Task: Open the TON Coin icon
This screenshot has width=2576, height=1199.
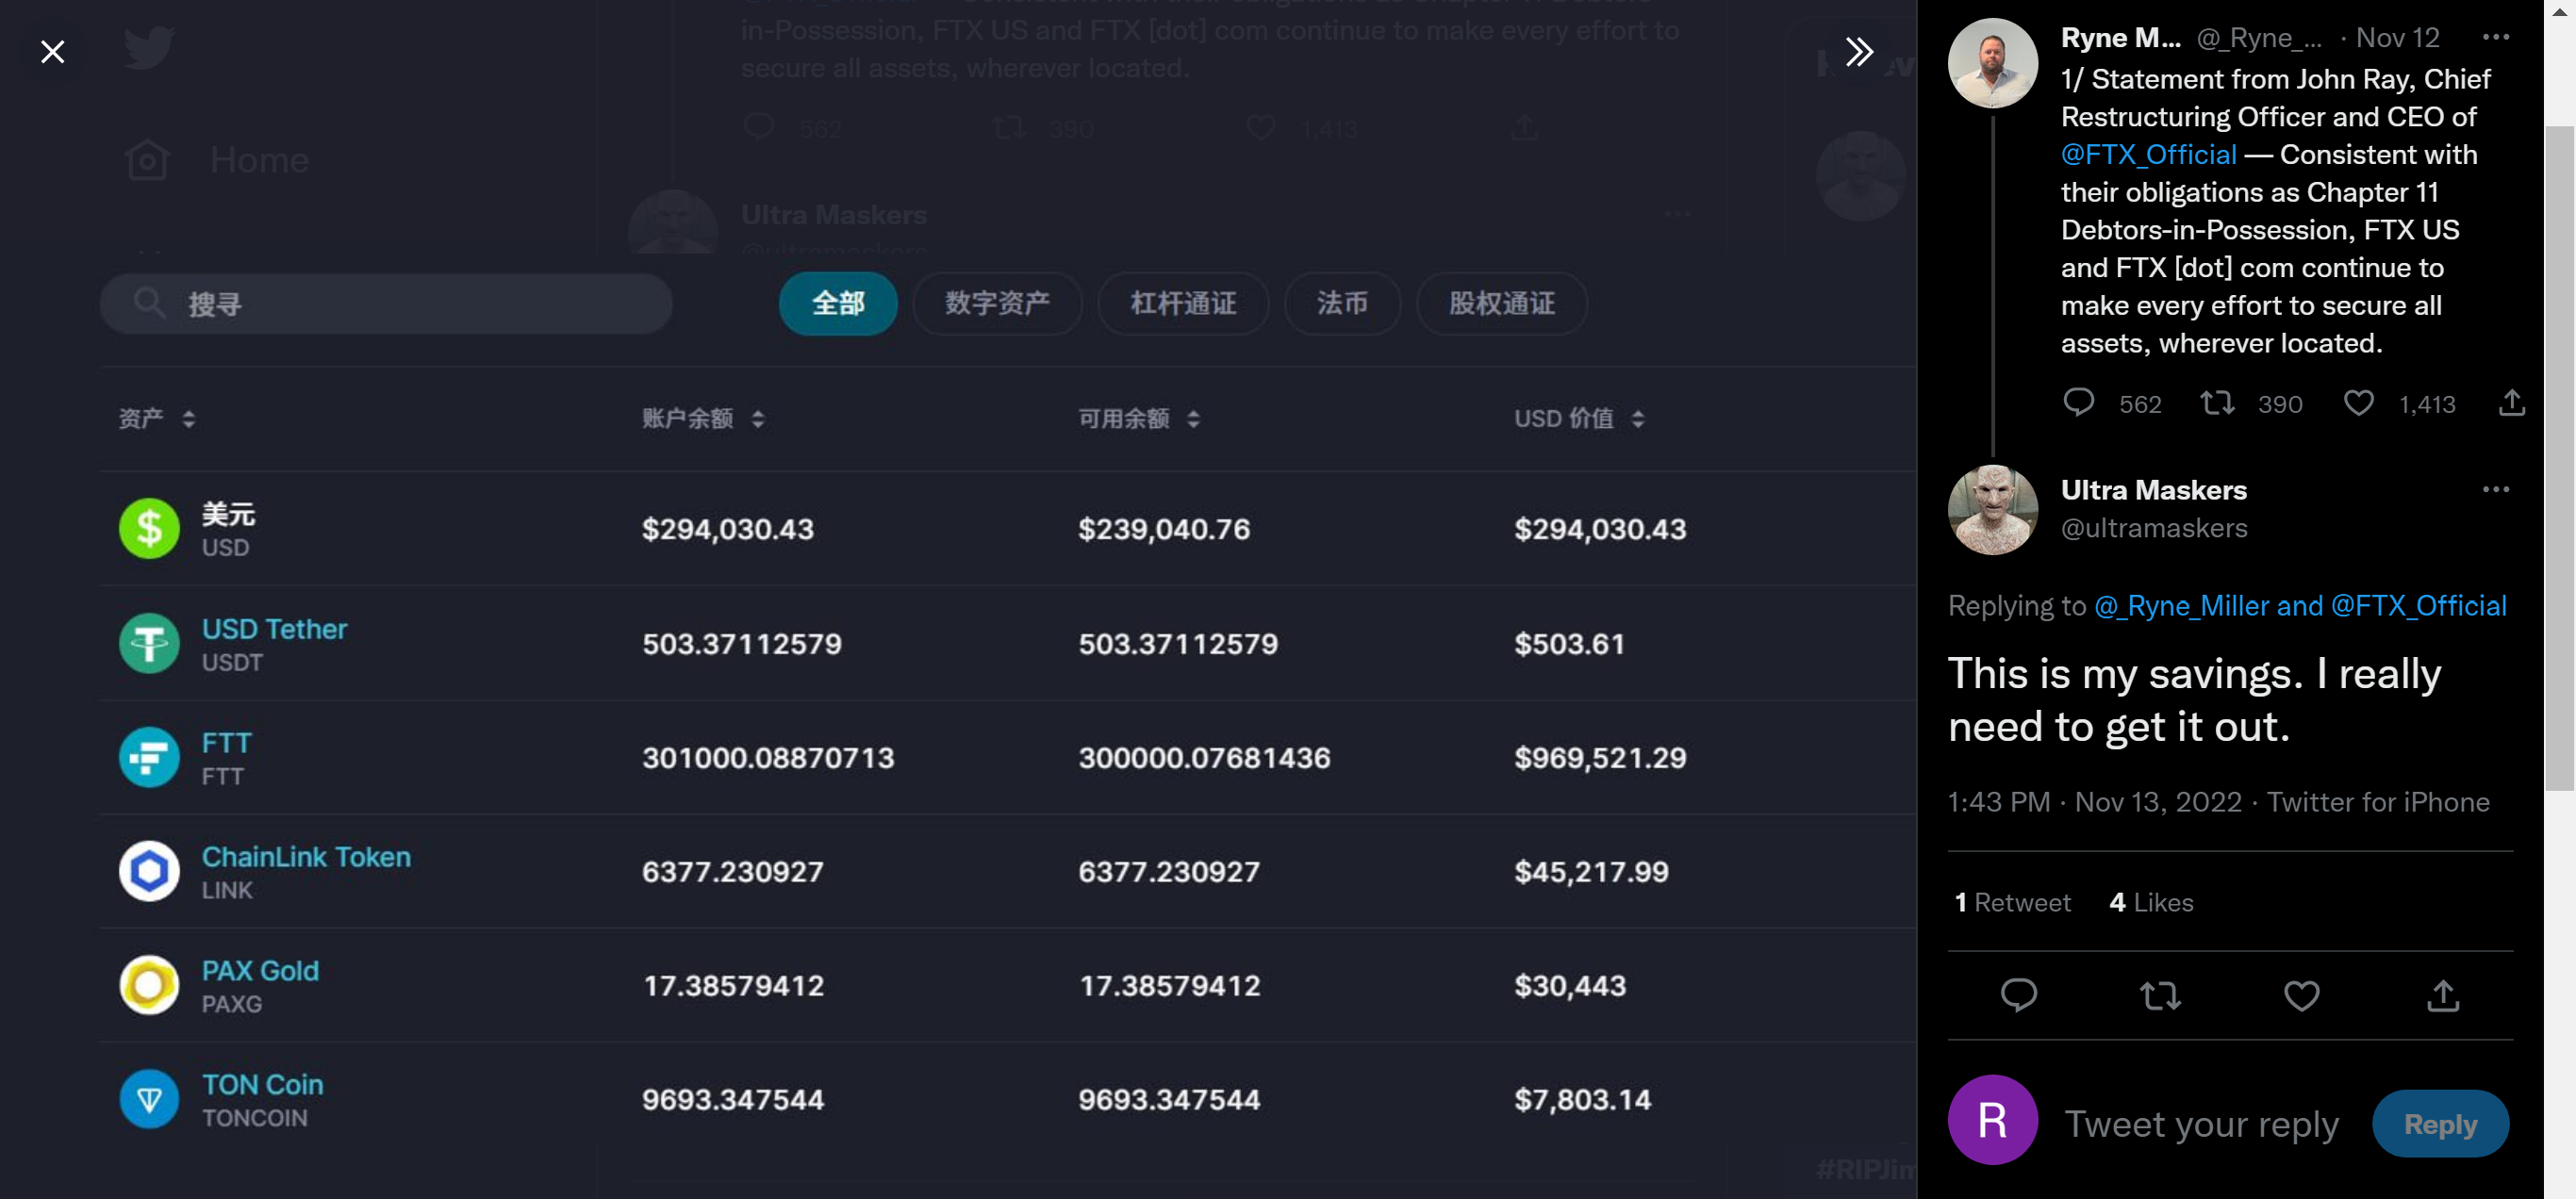Action: pyautogui.click(x=149, y=1099)
